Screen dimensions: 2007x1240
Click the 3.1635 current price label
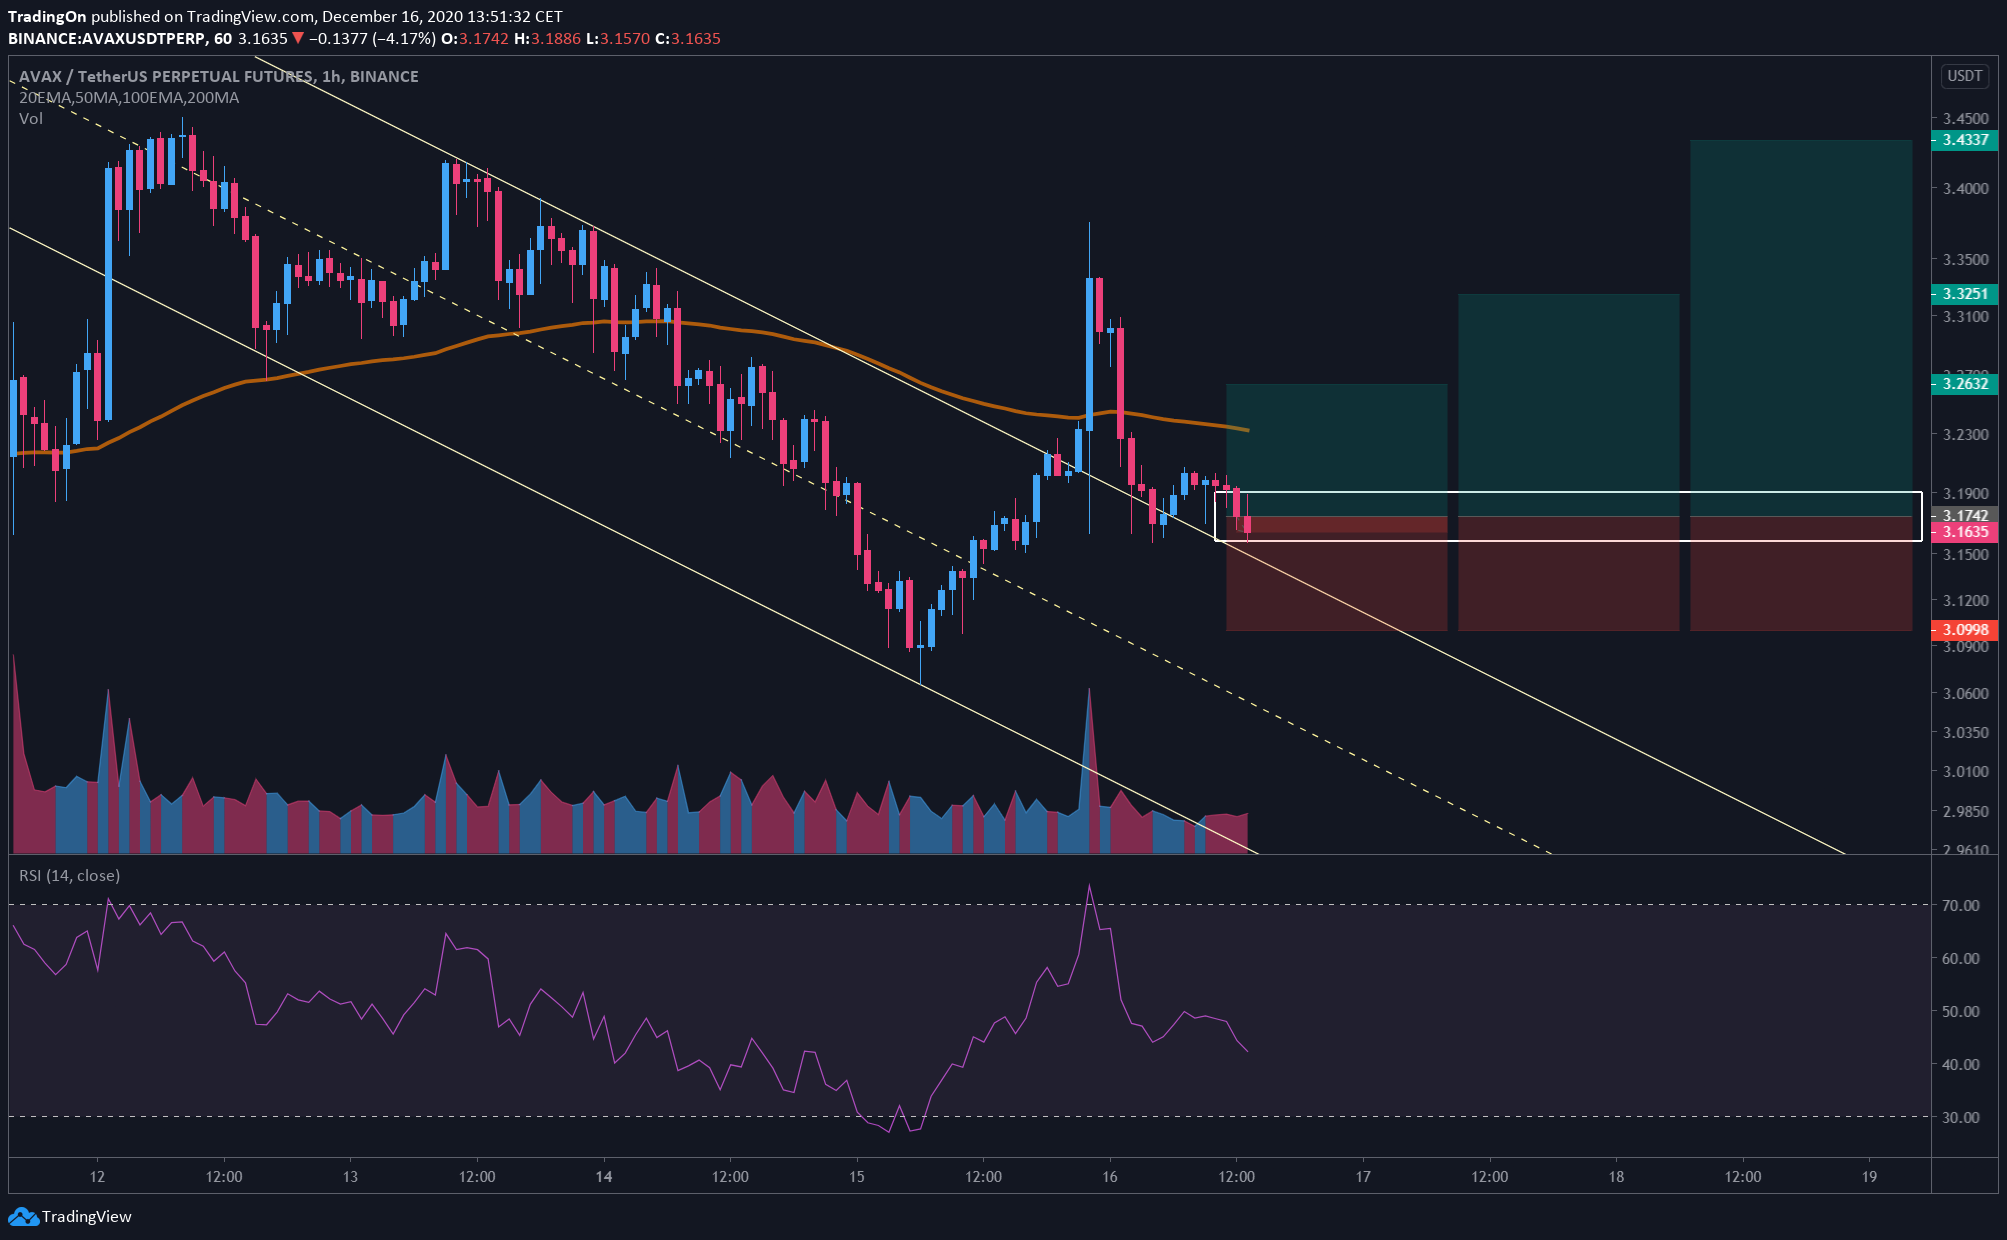[1964, 532]
